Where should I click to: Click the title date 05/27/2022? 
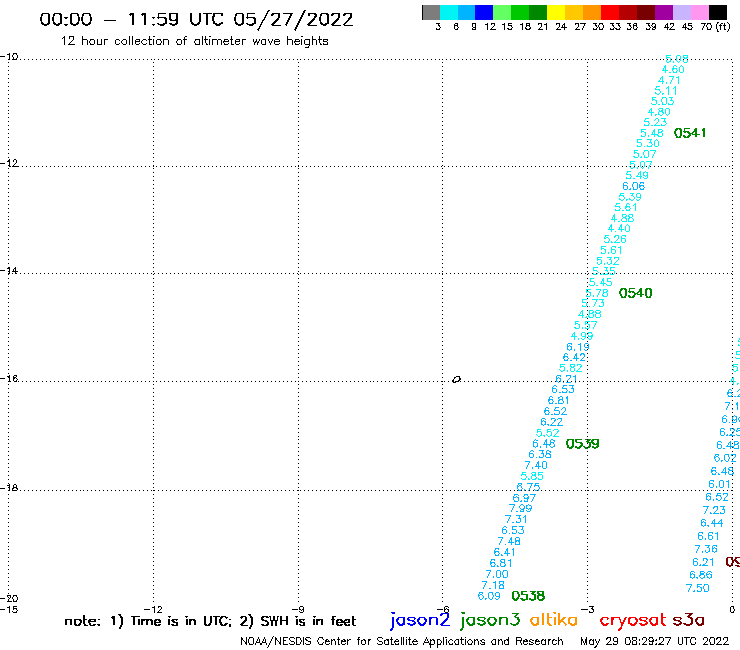tap(293, 20)
